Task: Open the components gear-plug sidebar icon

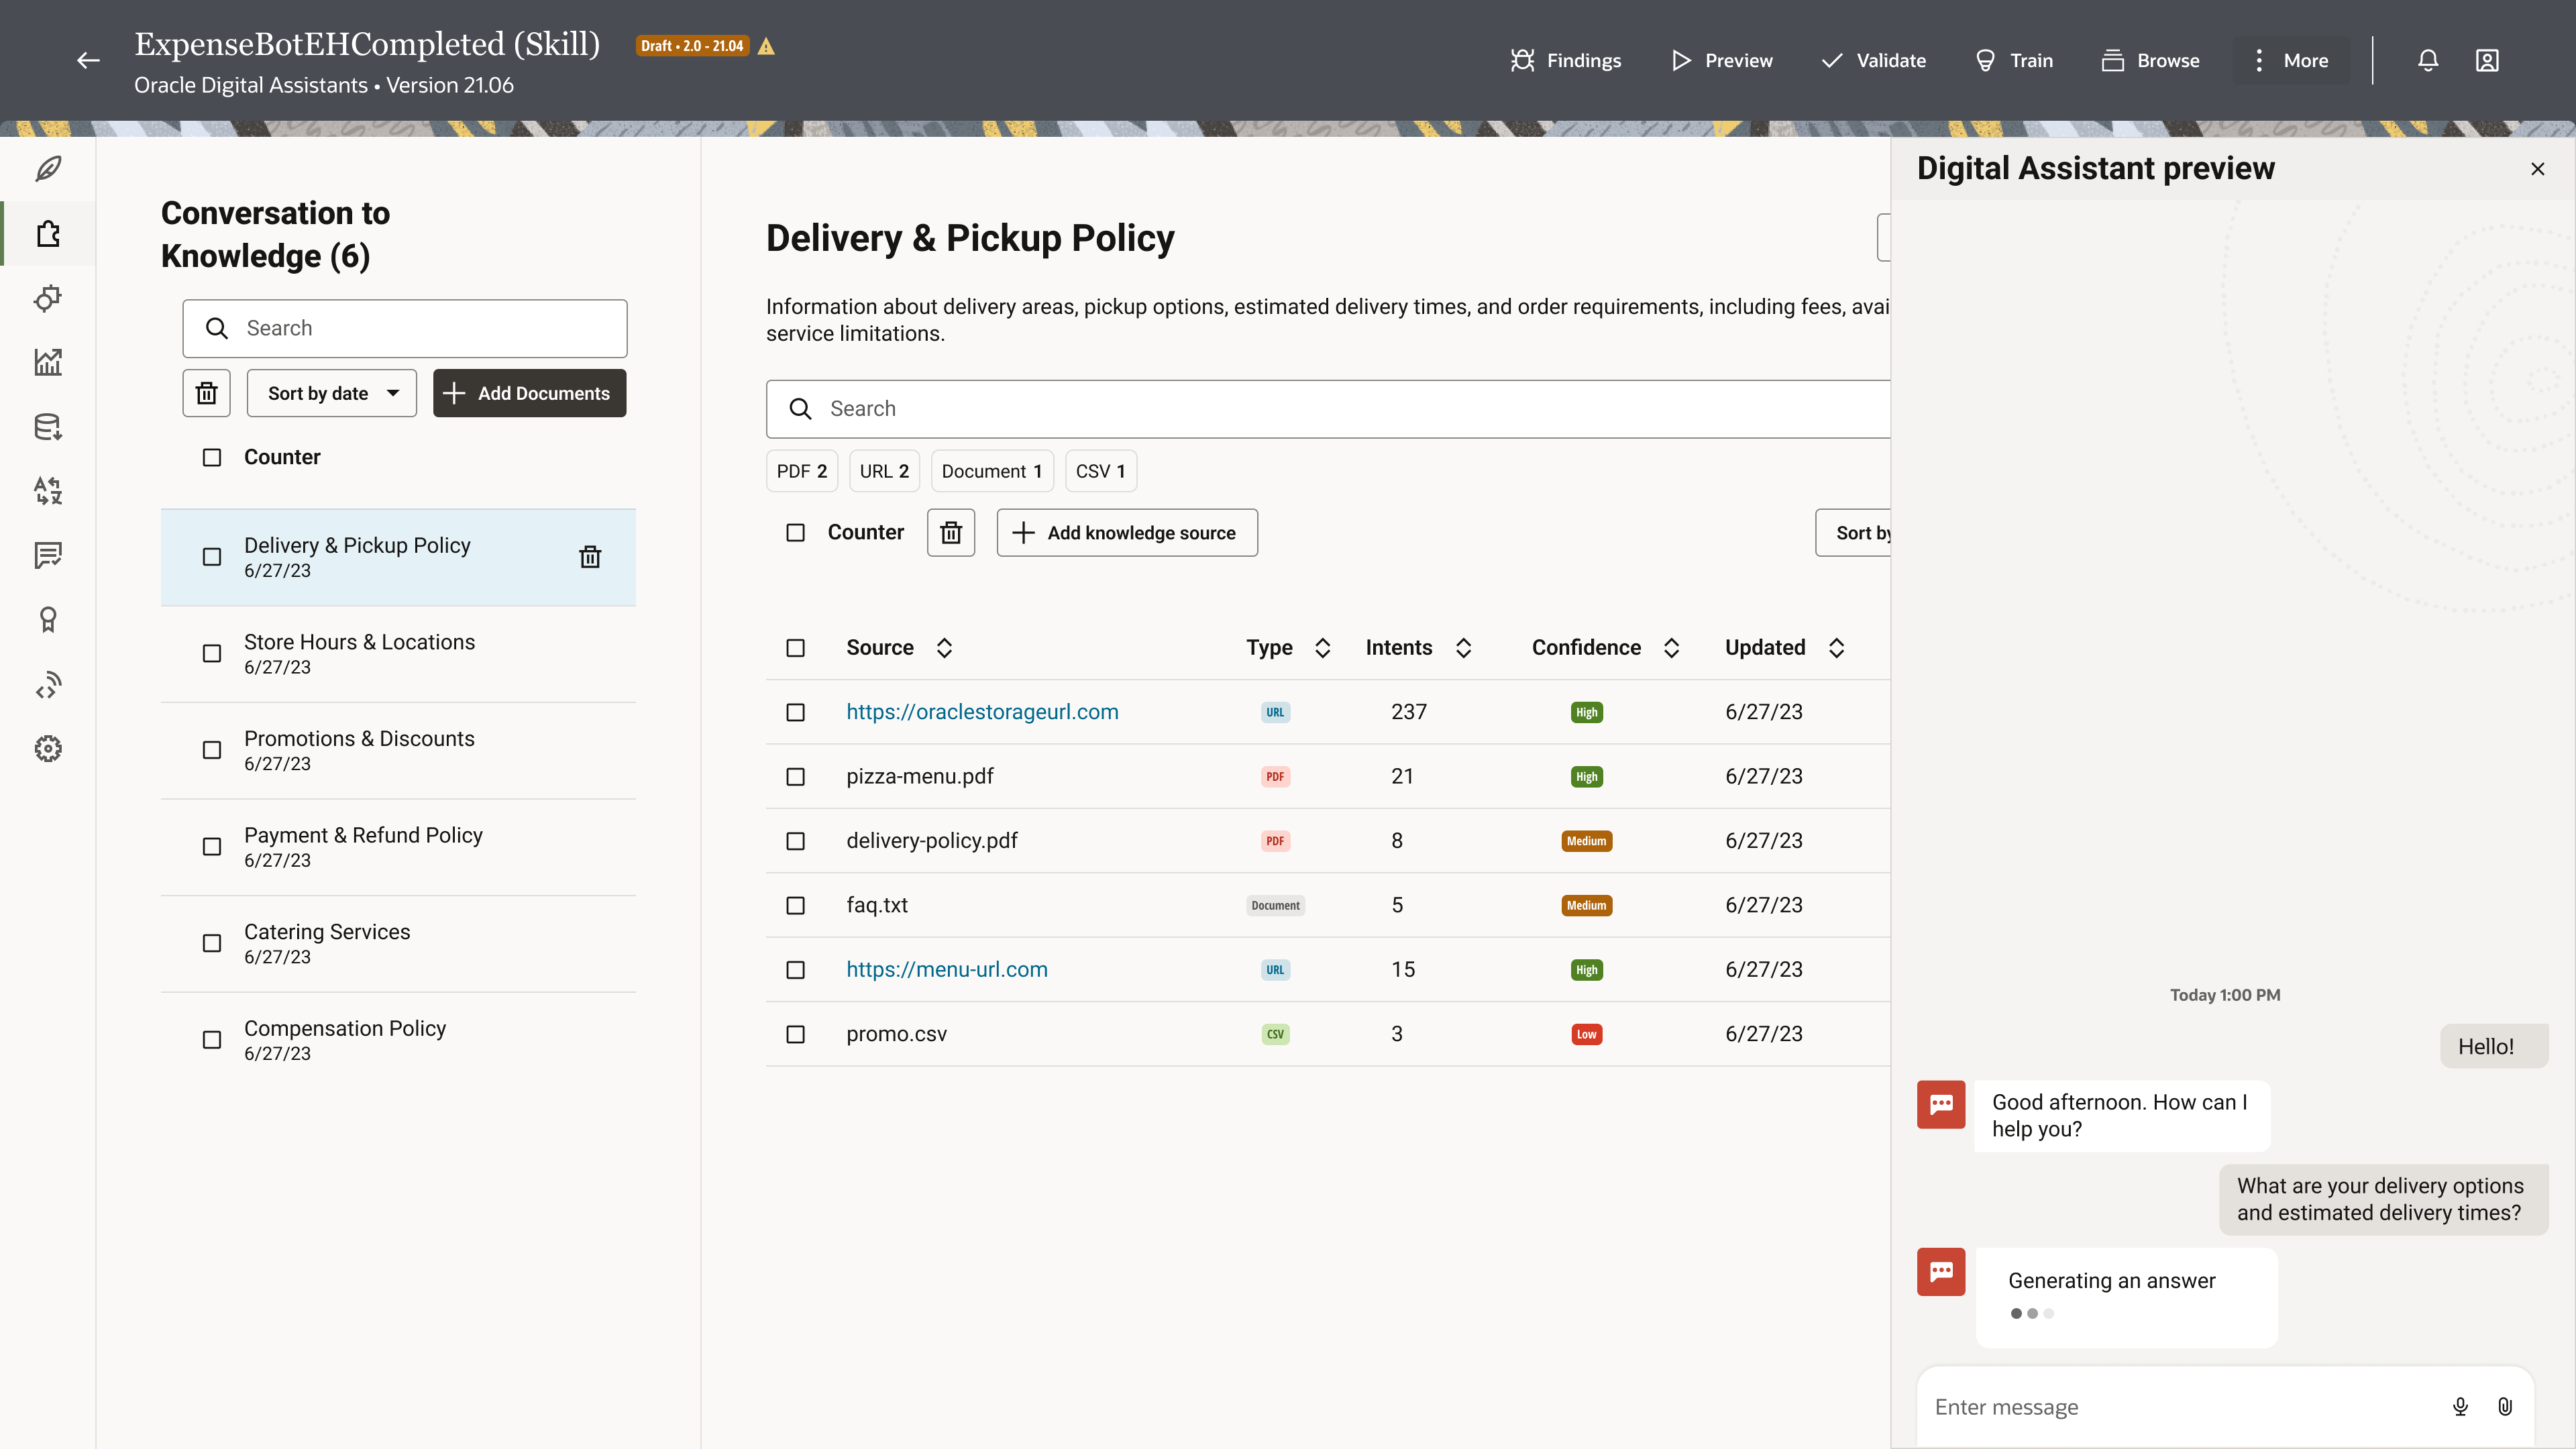Action: [48, 298]
